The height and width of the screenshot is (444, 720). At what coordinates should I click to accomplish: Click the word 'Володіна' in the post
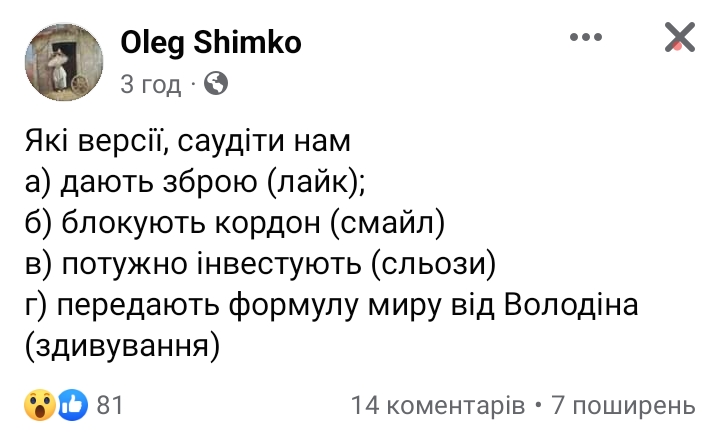point(571,305)
